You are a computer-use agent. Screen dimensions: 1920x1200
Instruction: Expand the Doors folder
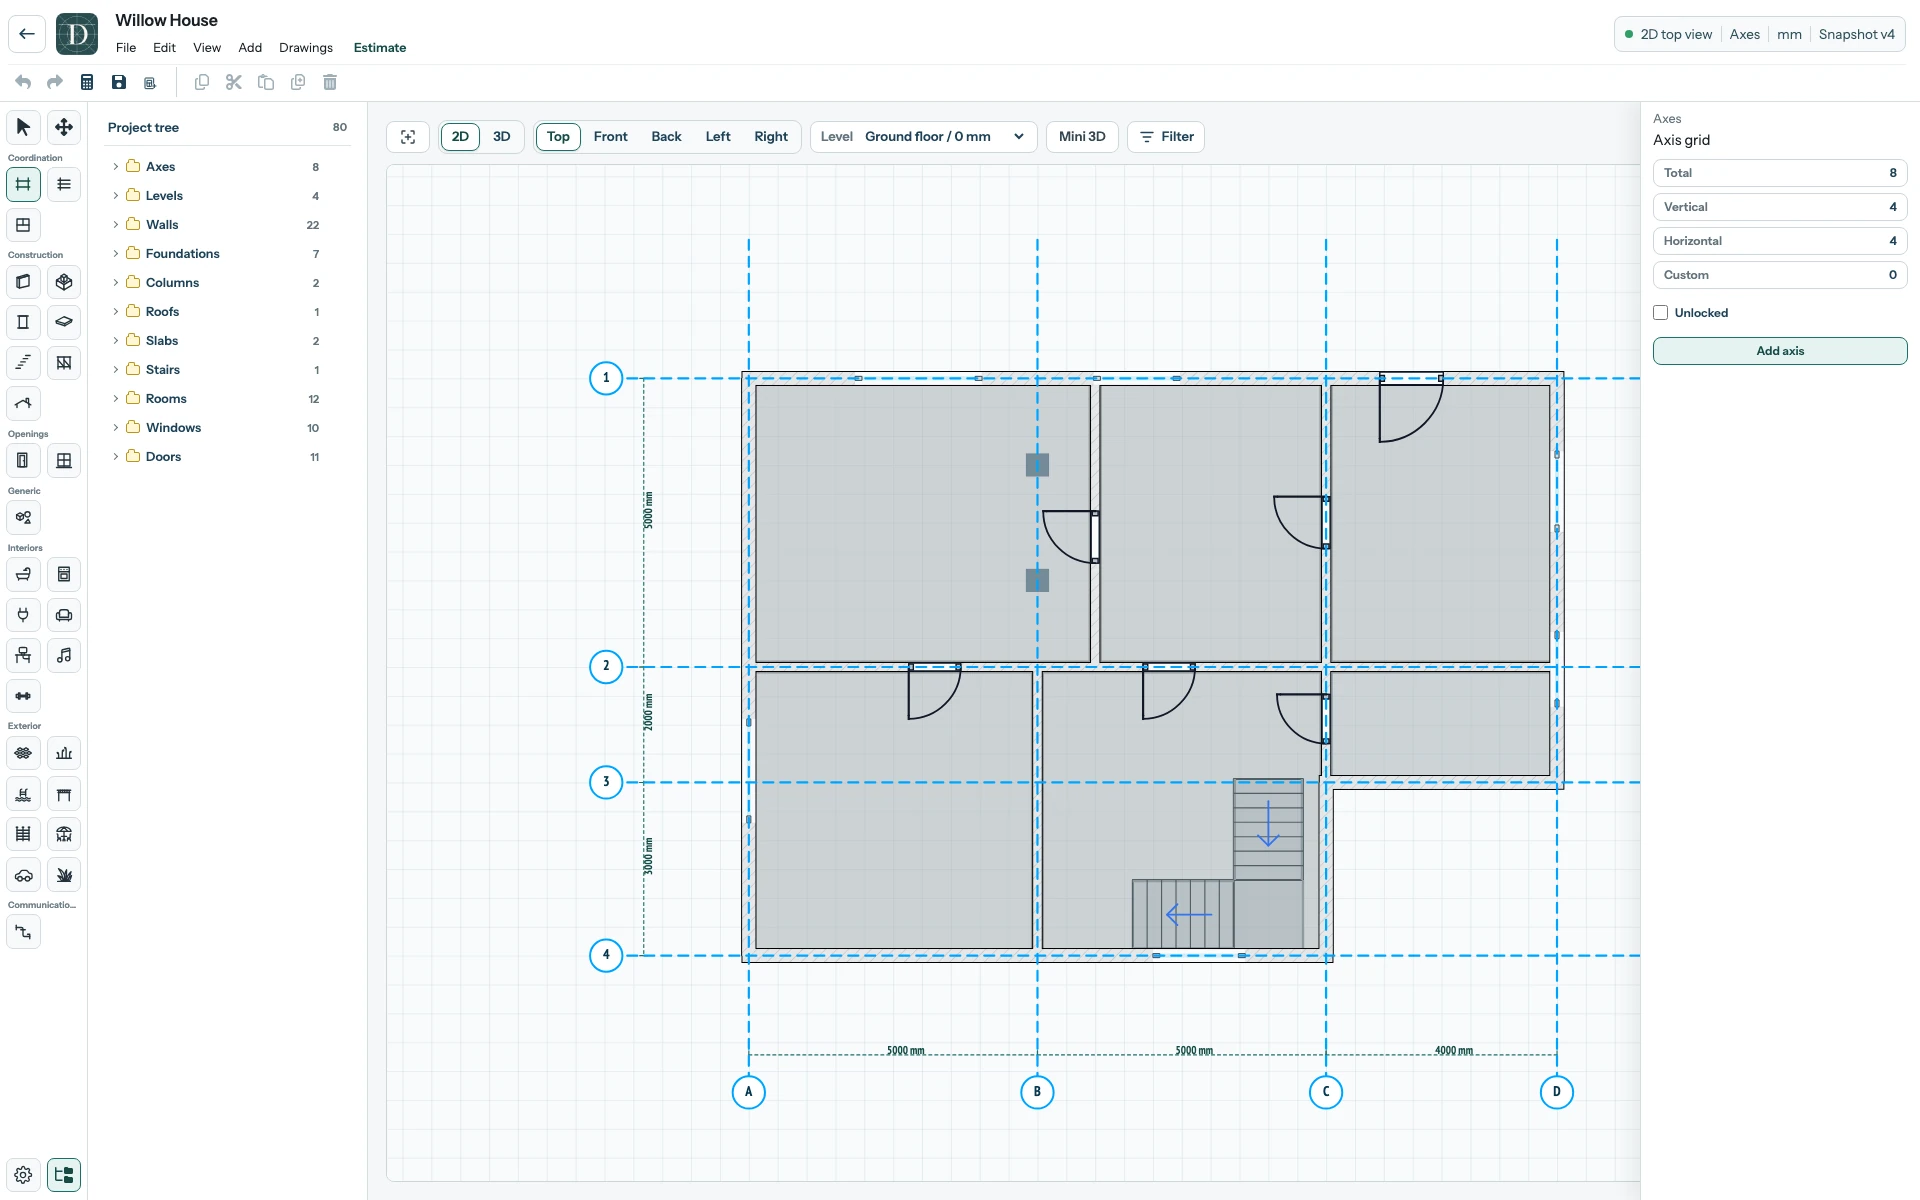(116, 457)
